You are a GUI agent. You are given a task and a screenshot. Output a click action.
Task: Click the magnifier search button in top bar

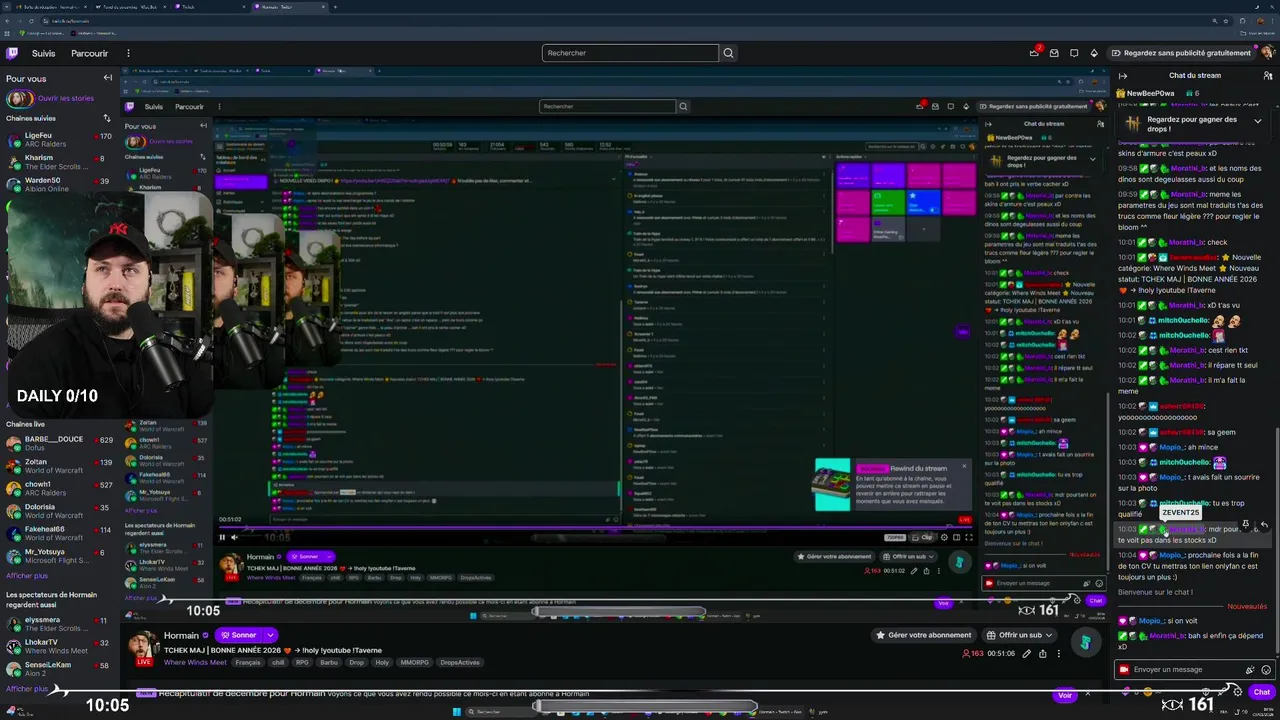click(729, 53)
